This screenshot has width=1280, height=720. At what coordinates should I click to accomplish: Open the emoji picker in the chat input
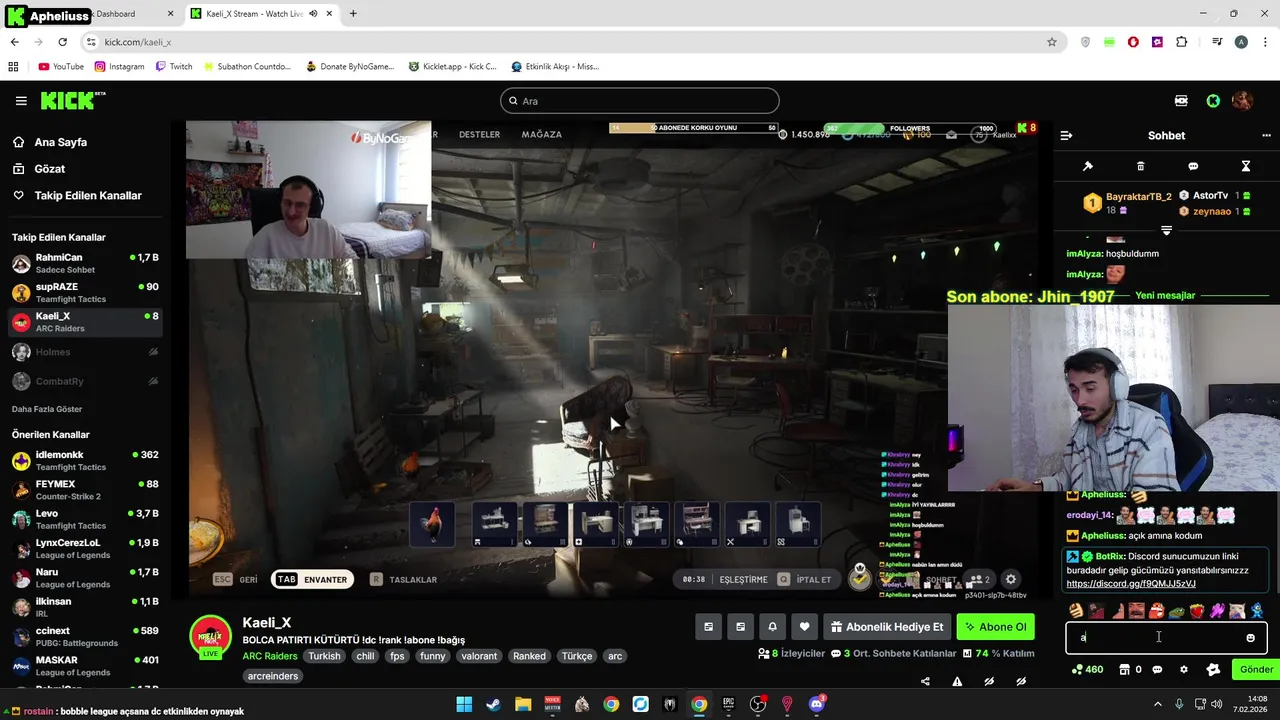[1250, 638]
